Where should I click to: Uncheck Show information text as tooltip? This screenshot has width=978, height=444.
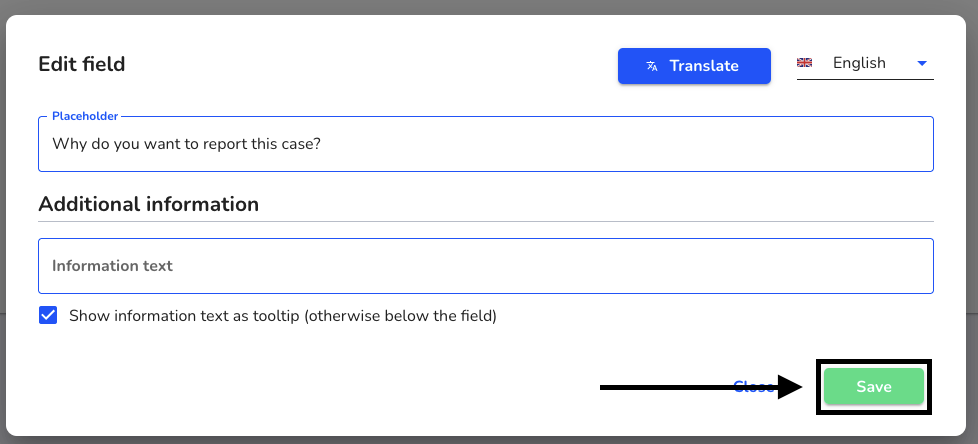pyautogui.click(x=48, y=315)
